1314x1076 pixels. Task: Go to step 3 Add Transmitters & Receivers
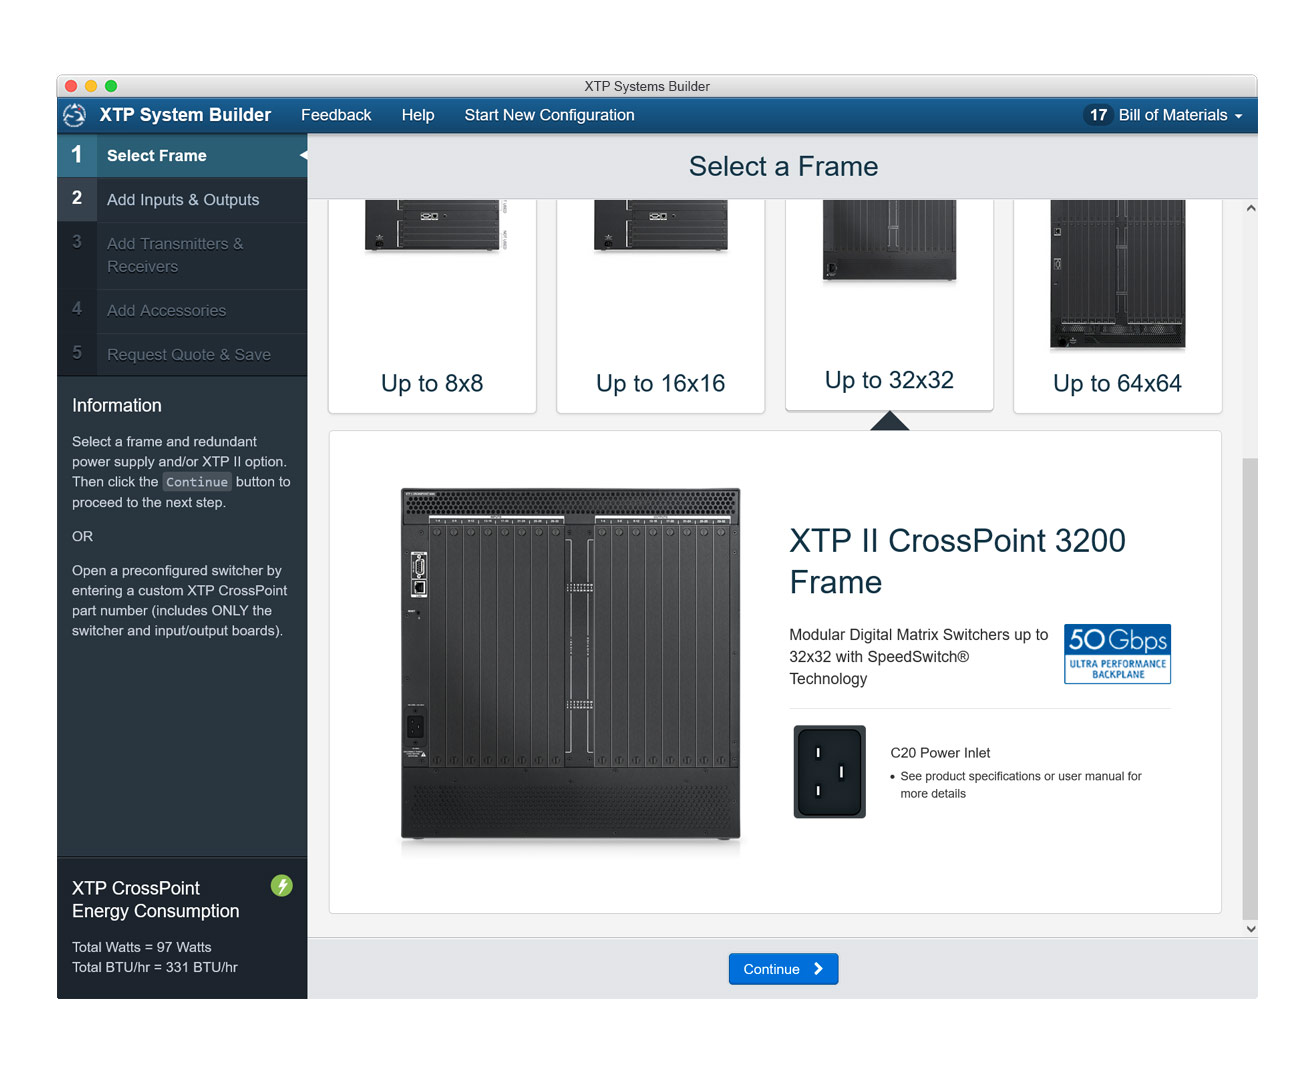tap(182, 255)
